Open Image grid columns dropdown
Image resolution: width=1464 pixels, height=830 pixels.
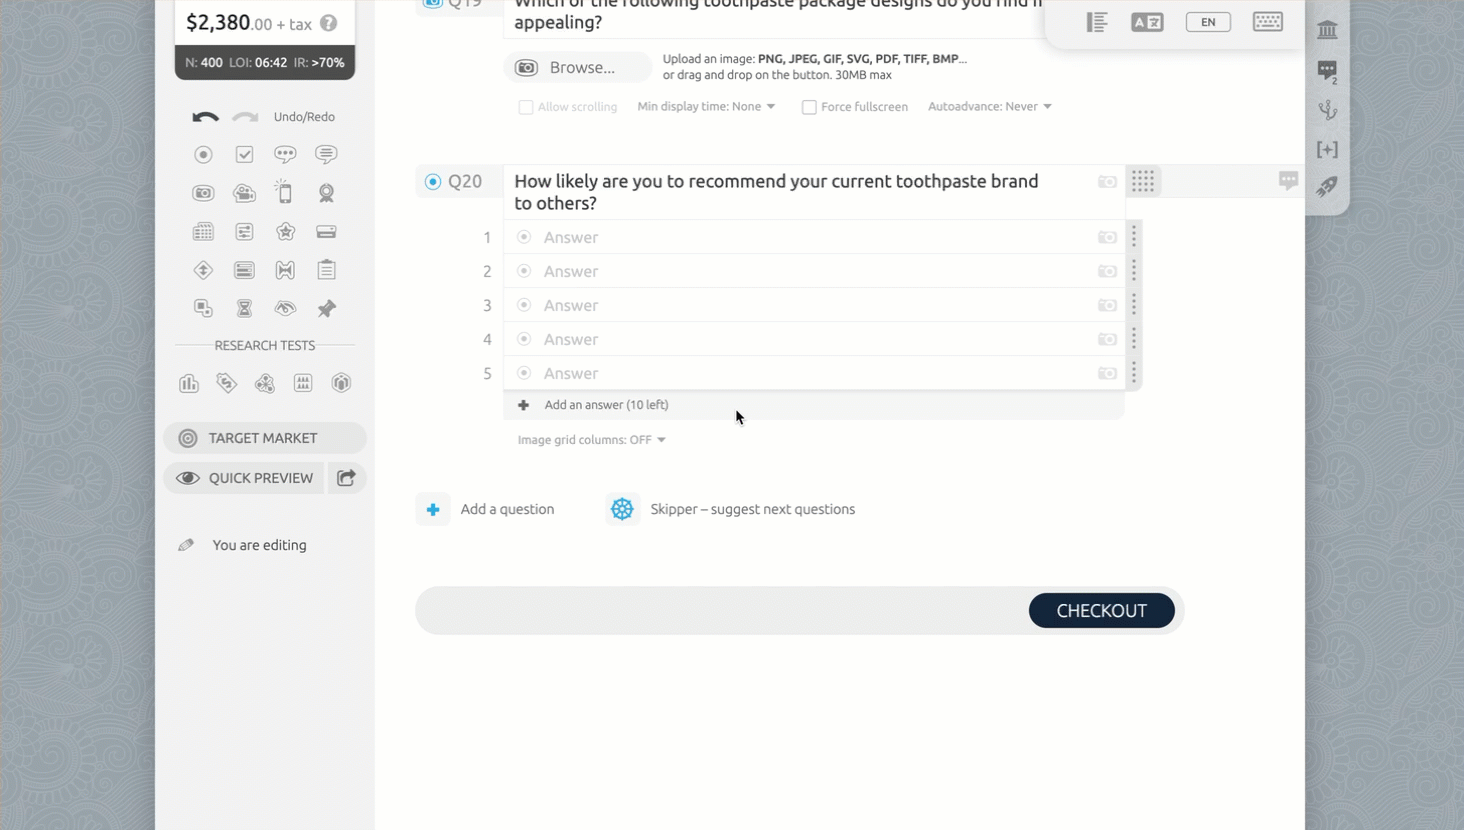591,440
